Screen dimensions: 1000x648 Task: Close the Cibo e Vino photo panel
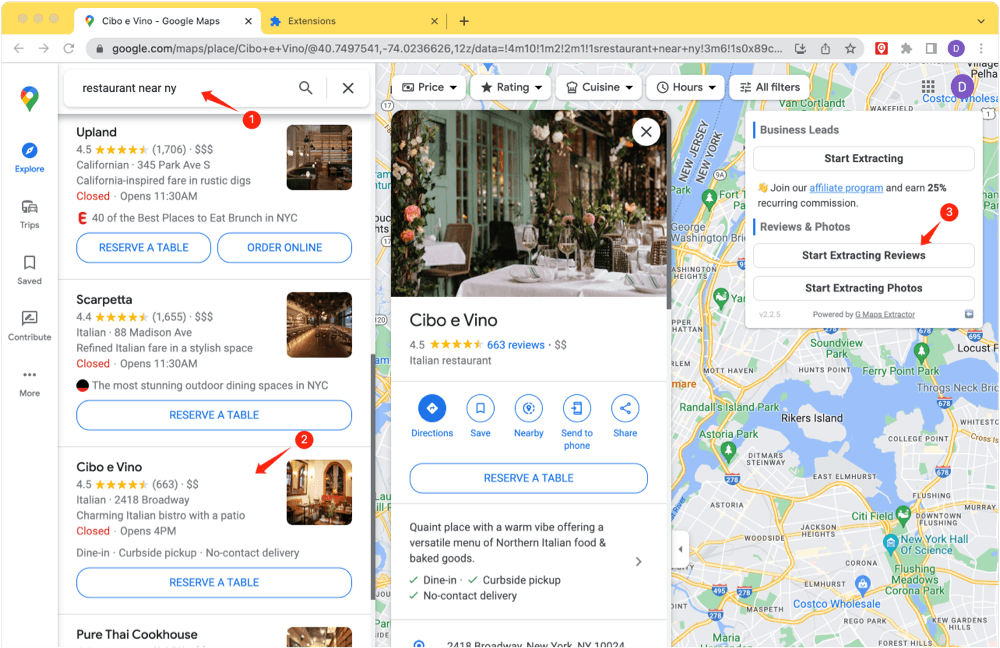(x=646, y=132)
